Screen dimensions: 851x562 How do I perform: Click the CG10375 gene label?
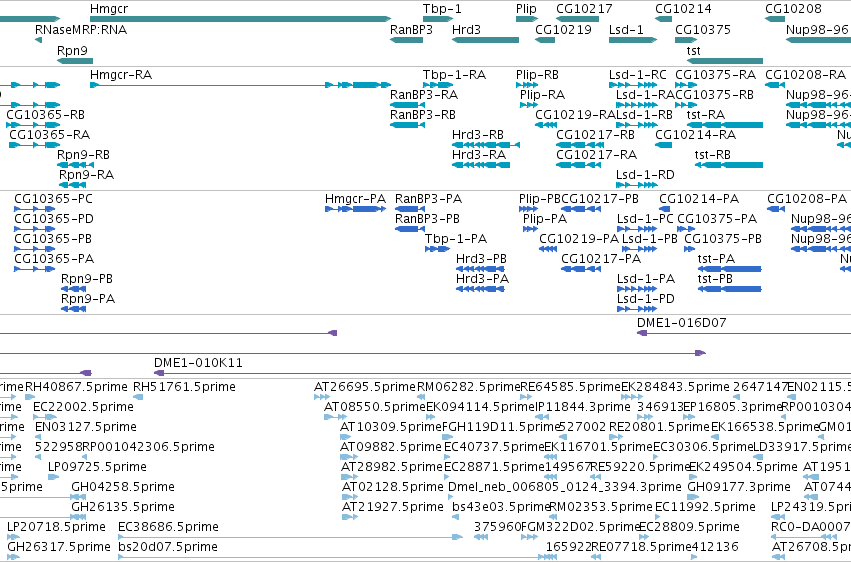coord(703,29)
